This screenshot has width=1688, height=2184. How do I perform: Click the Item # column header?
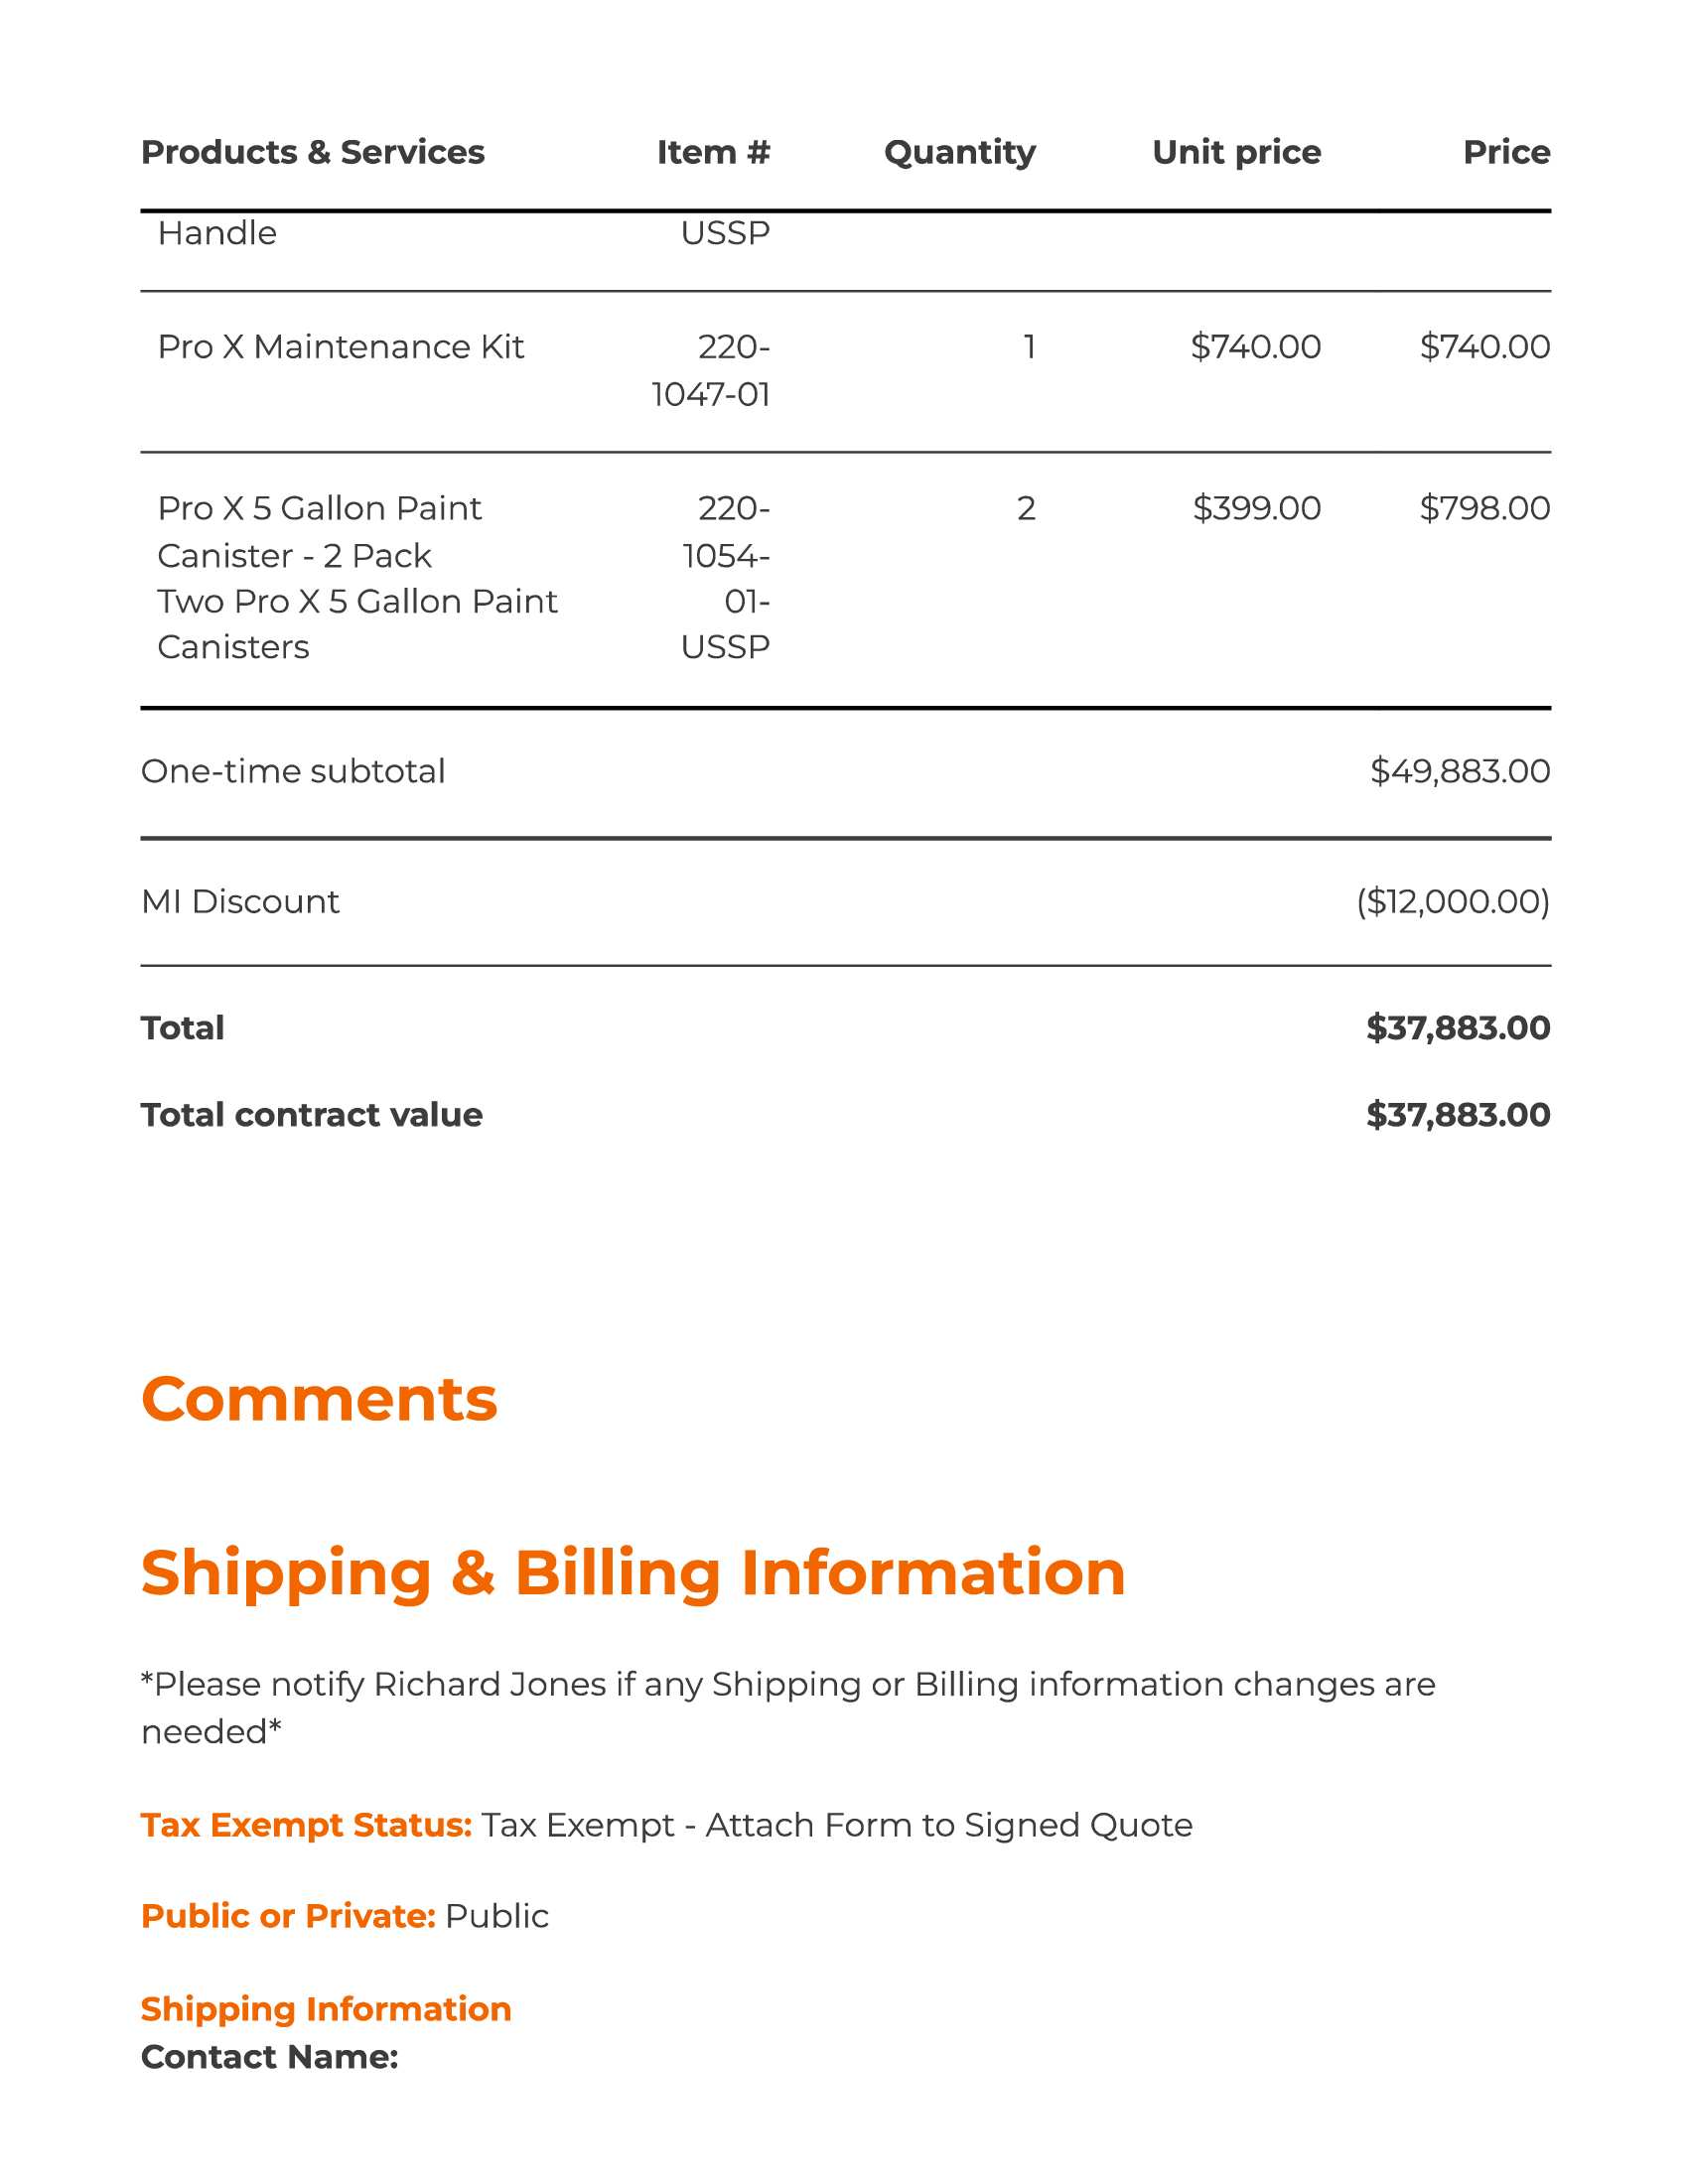click(x=713, y=152)
